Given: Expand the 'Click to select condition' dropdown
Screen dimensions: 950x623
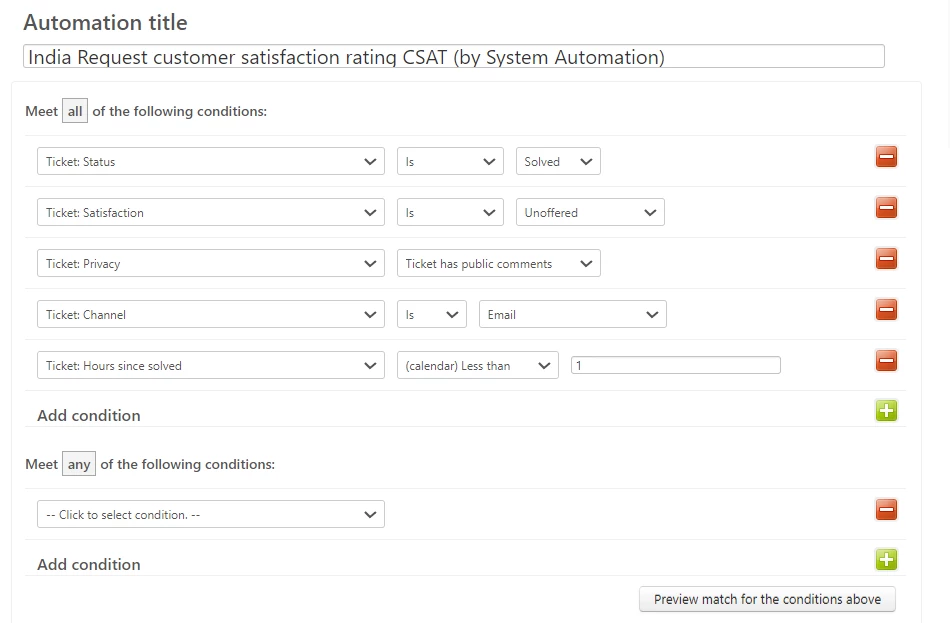Looking at the screenshot, I should 210,515.
